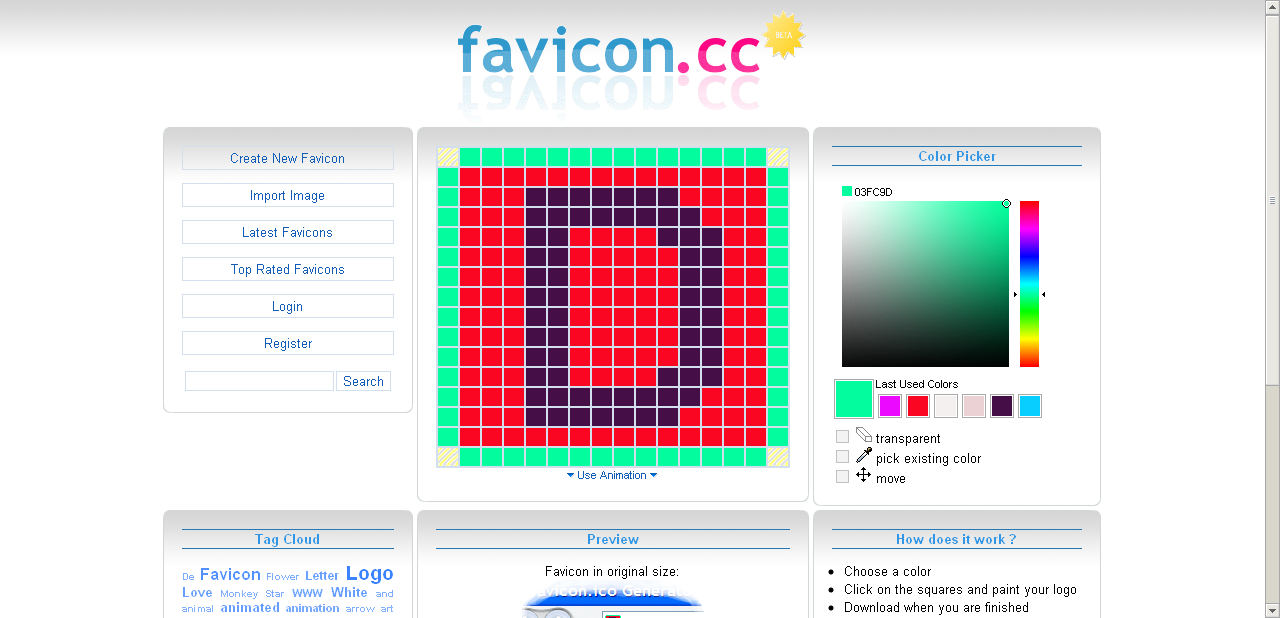
Task: Click the eyedropper icon for pick existing color
Action: (x=864, y=455)
